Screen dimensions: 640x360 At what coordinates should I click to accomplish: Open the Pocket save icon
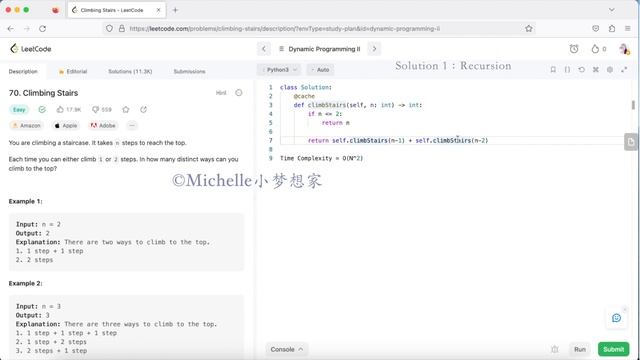click(596, 29)
